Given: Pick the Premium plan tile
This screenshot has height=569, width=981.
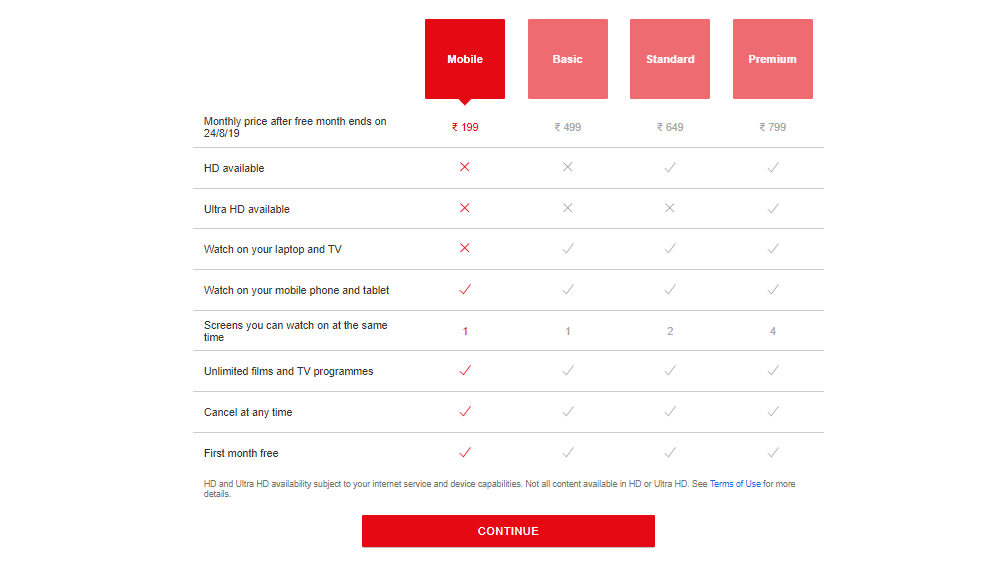Looking at the screenshot, I should click(x=773, y=59).
